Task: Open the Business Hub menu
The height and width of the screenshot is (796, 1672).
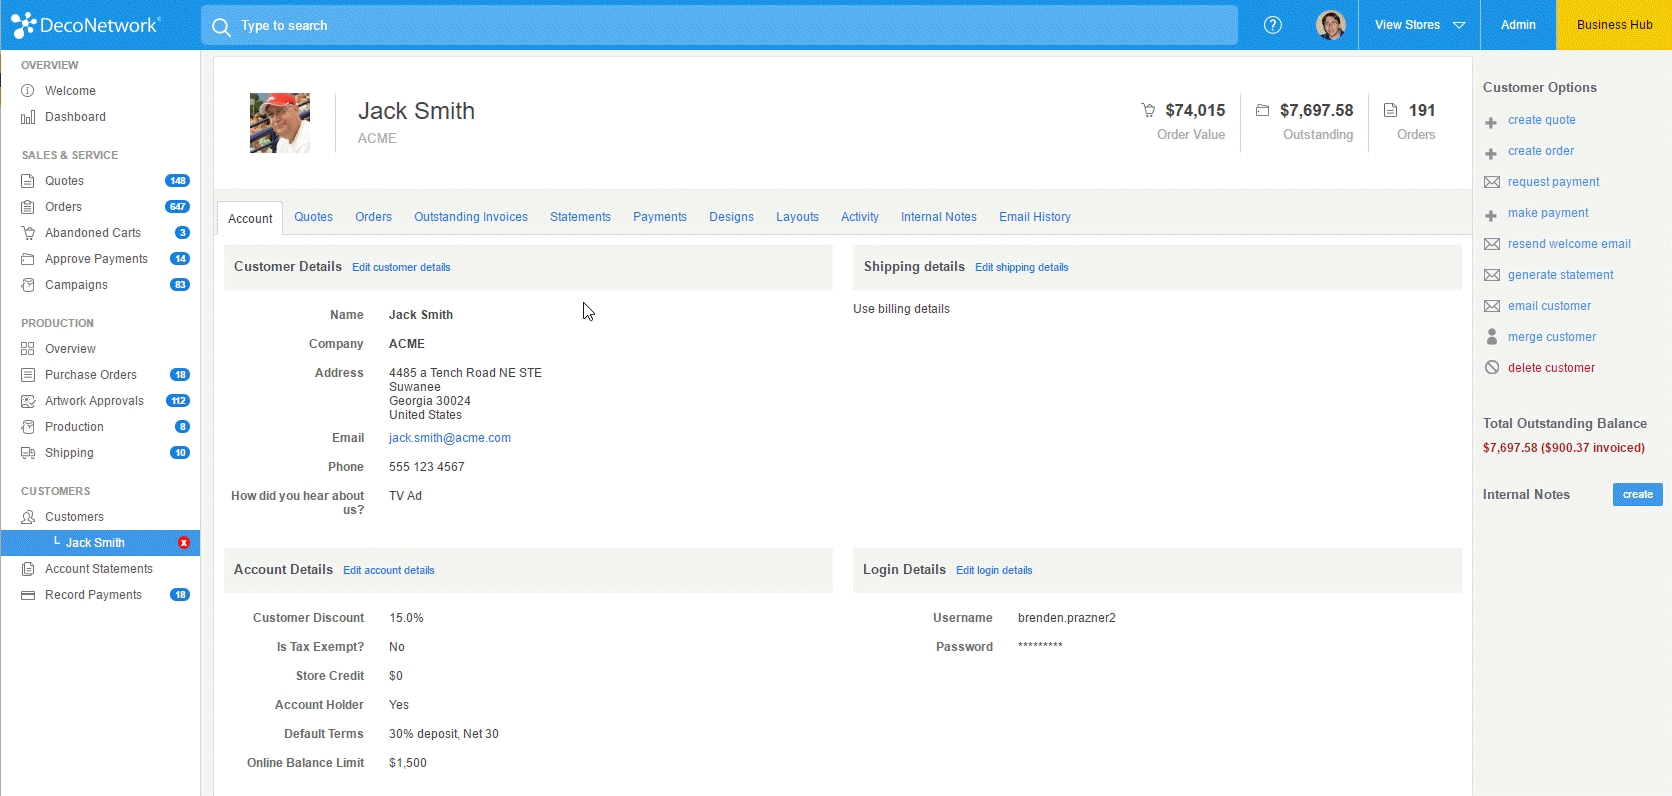Action: coord(1613,25)
